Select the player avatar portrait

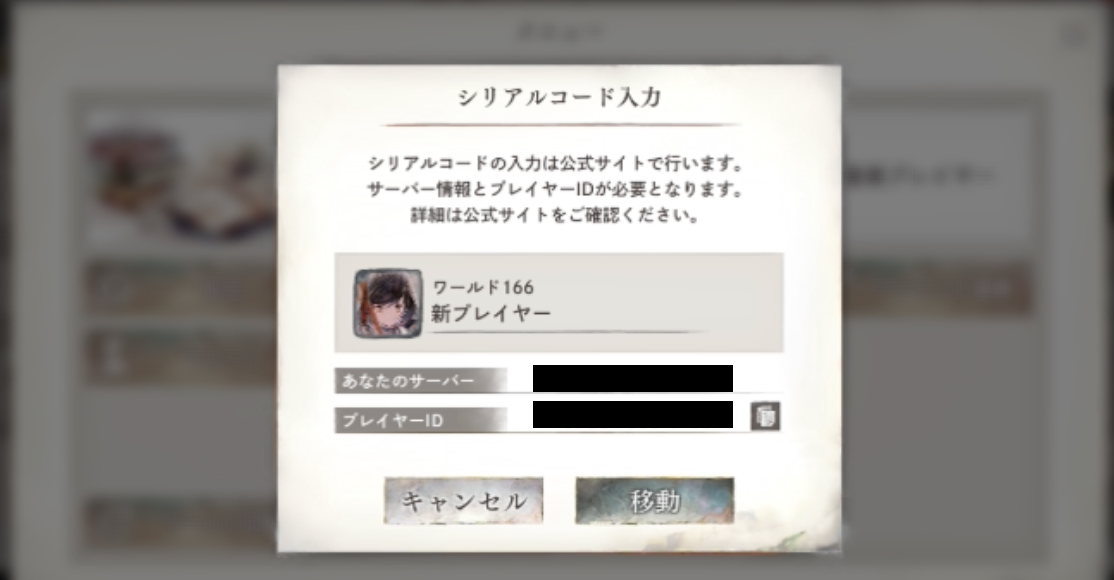click(x=388, y=303)
